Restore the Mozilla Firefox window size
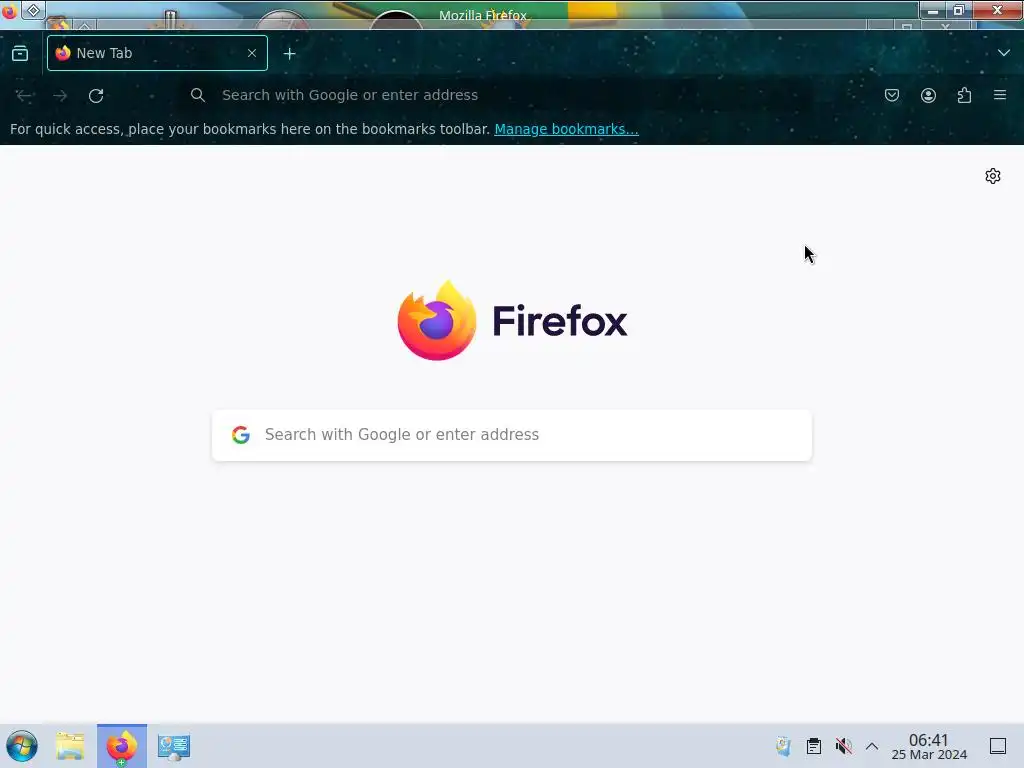This screenshot has height=768, width=1024. 958,10
